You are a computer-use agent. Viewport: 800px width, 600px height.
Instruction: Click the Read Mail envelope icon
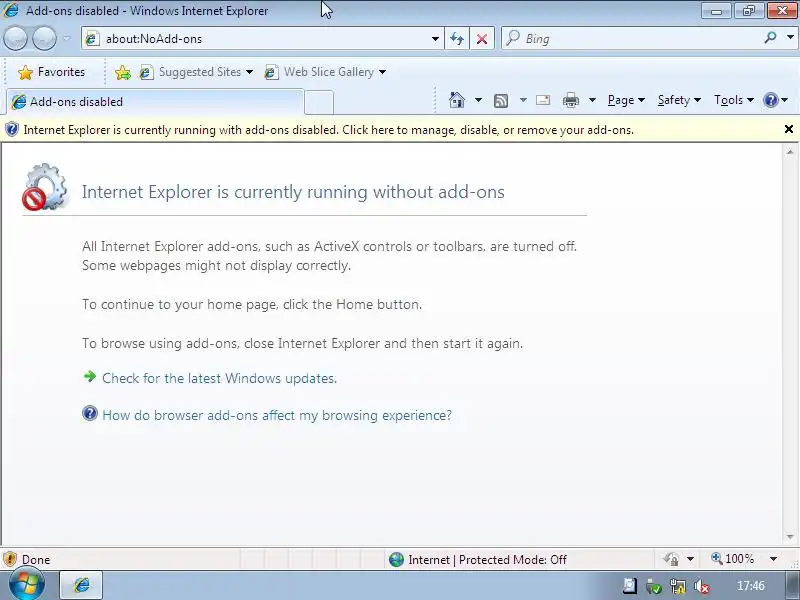pyautogui.click(x=543, y=100)
